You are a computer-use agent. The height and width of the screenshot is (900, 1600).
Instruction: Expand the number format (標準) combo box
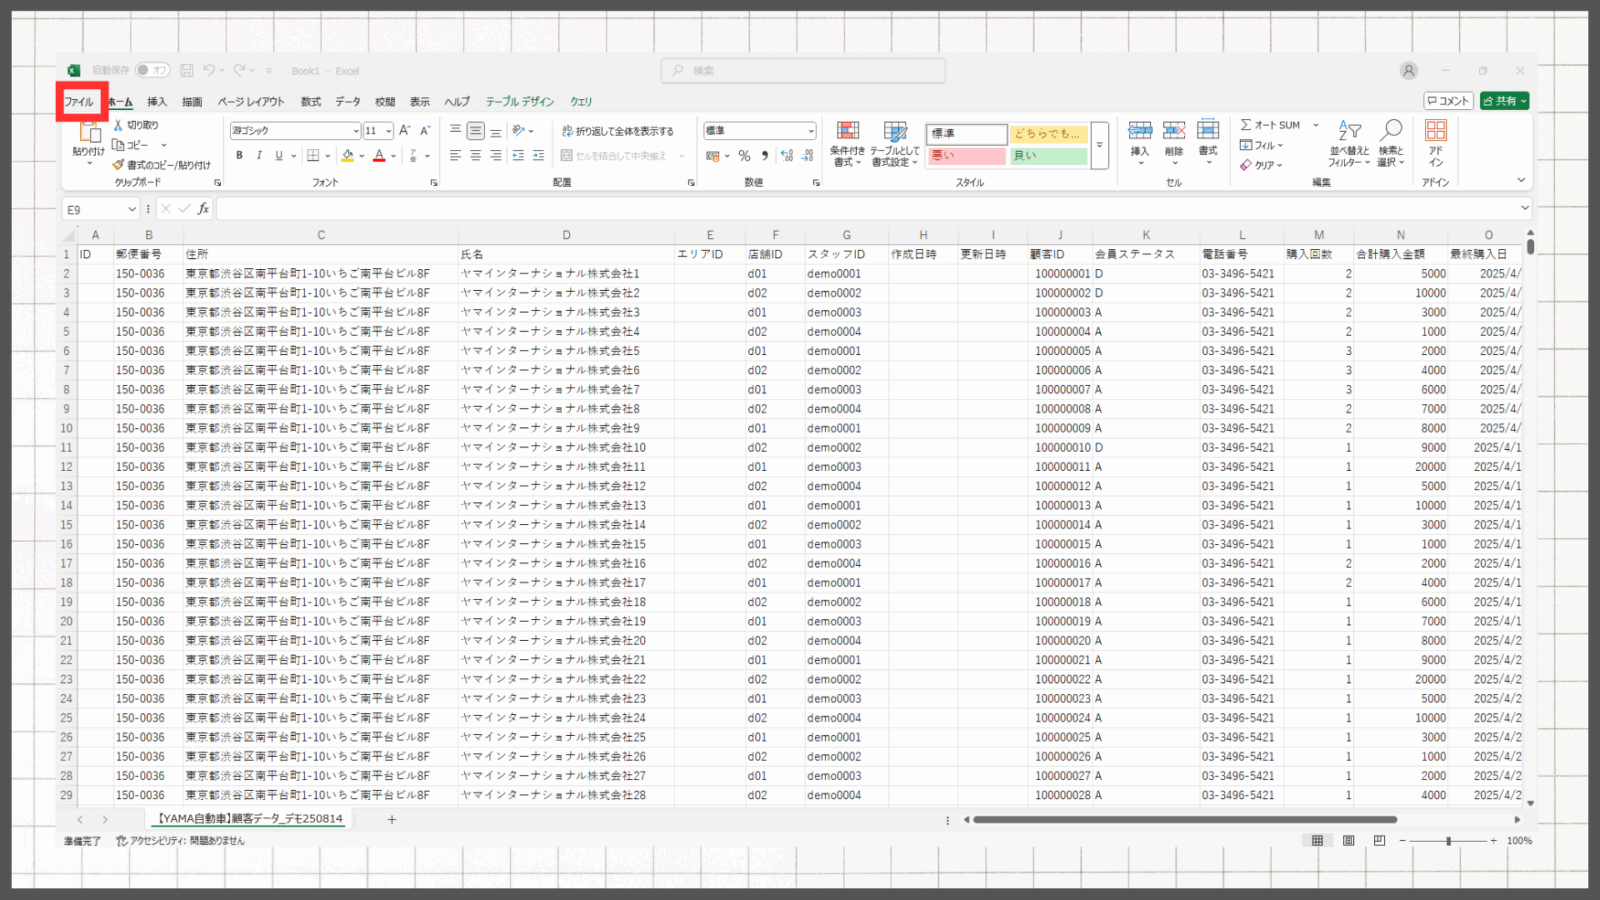pyautogui.click(x=810, y=131)
